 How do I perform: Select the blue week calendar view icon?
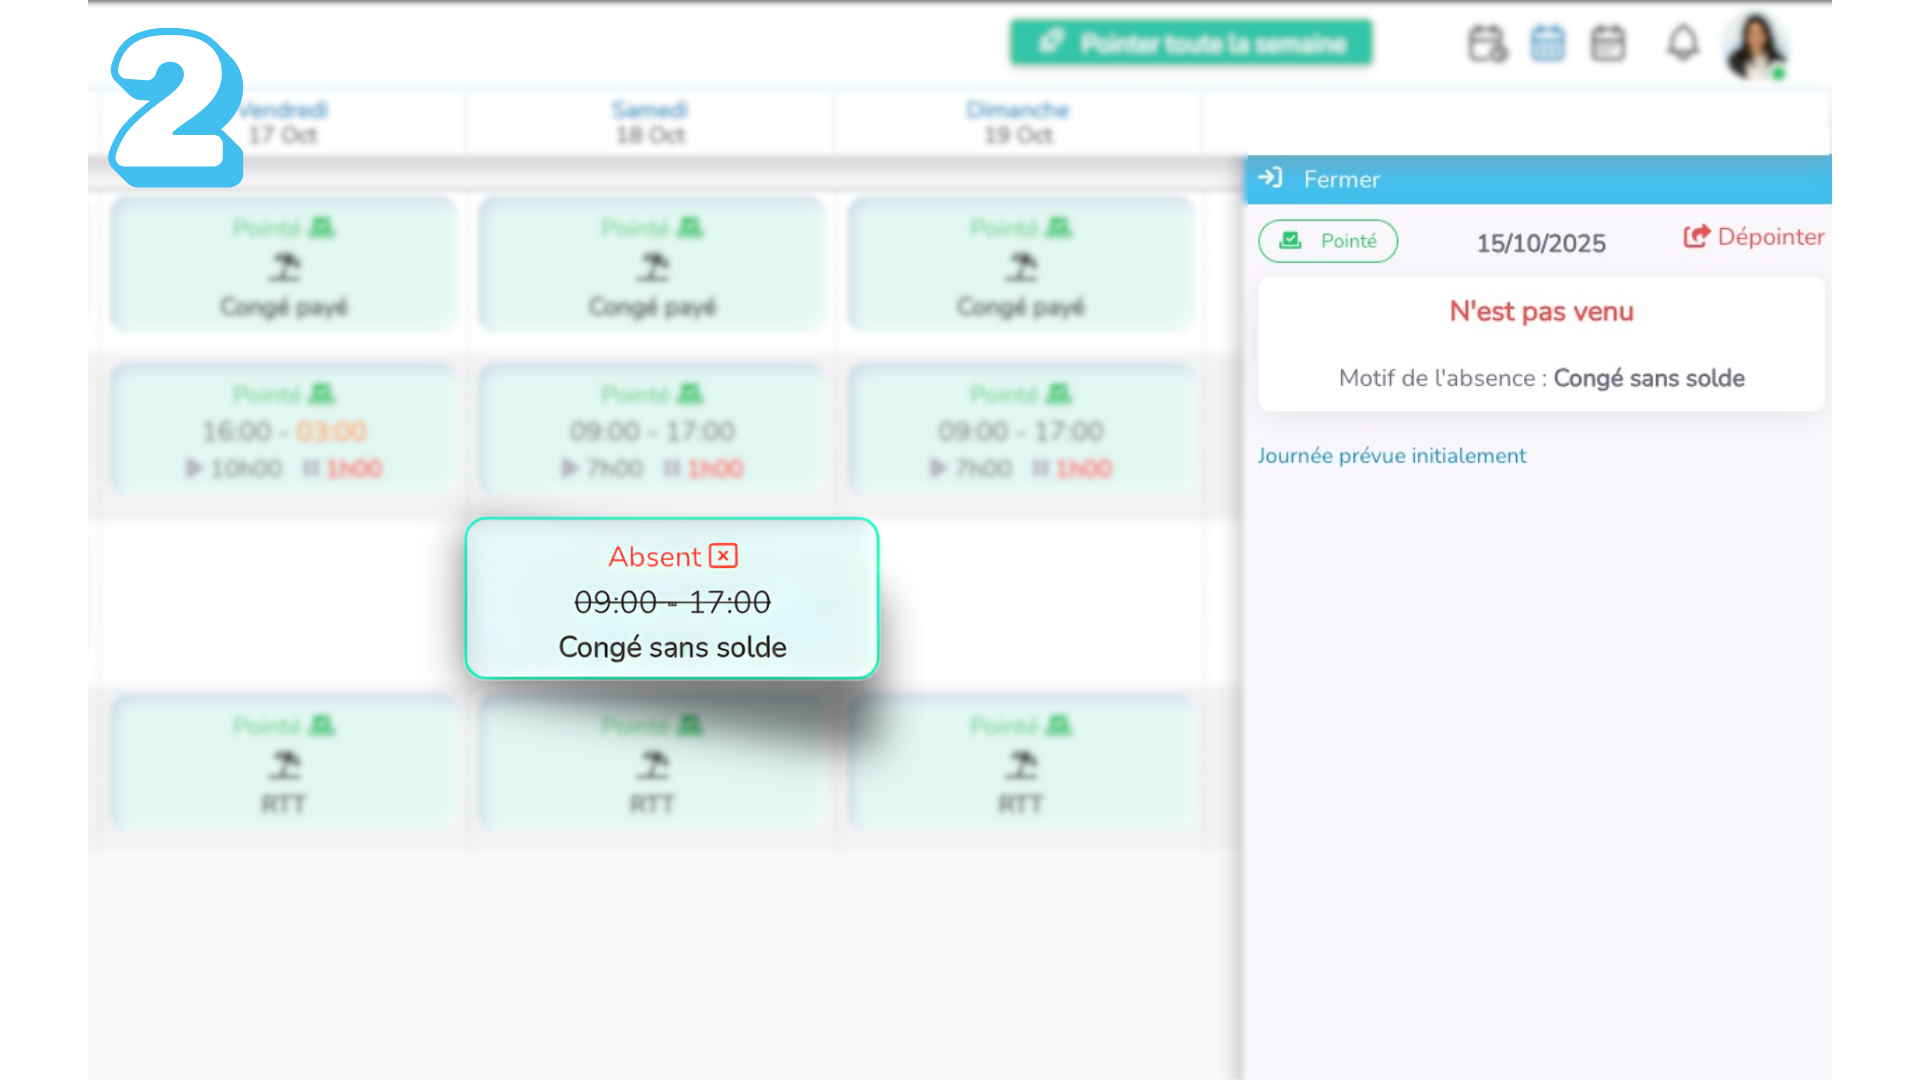click(x=1547, y=44)
